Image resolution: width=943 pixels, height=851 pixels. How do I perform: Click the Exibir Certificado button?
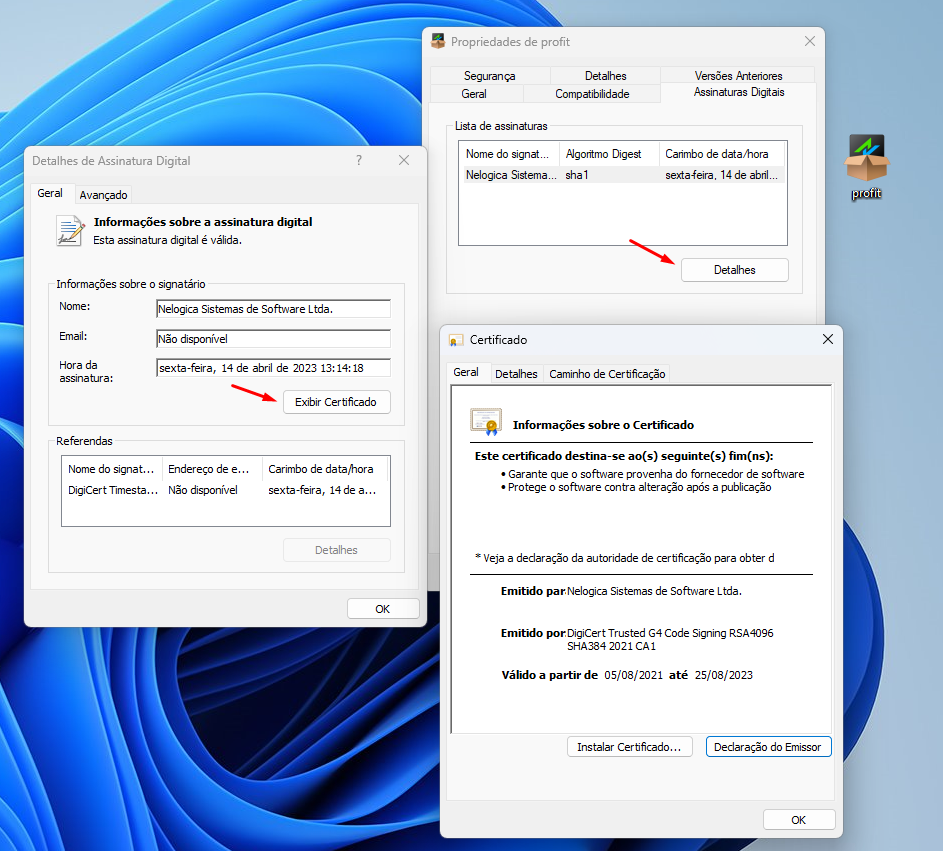pos(336,402)
